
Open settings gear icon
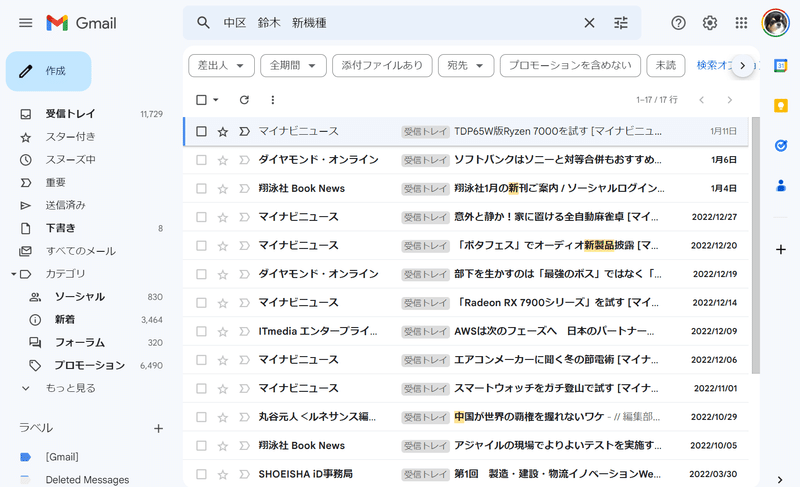coord(710,22)
